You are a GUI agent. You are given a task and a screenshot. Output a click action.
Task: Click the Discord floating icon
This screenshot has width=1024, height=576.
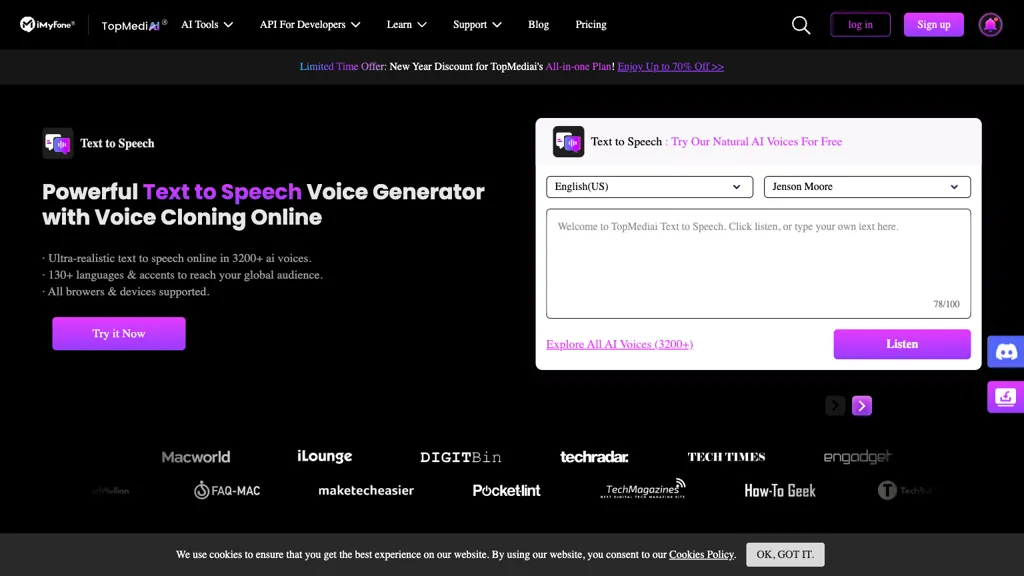point(1006,352)
